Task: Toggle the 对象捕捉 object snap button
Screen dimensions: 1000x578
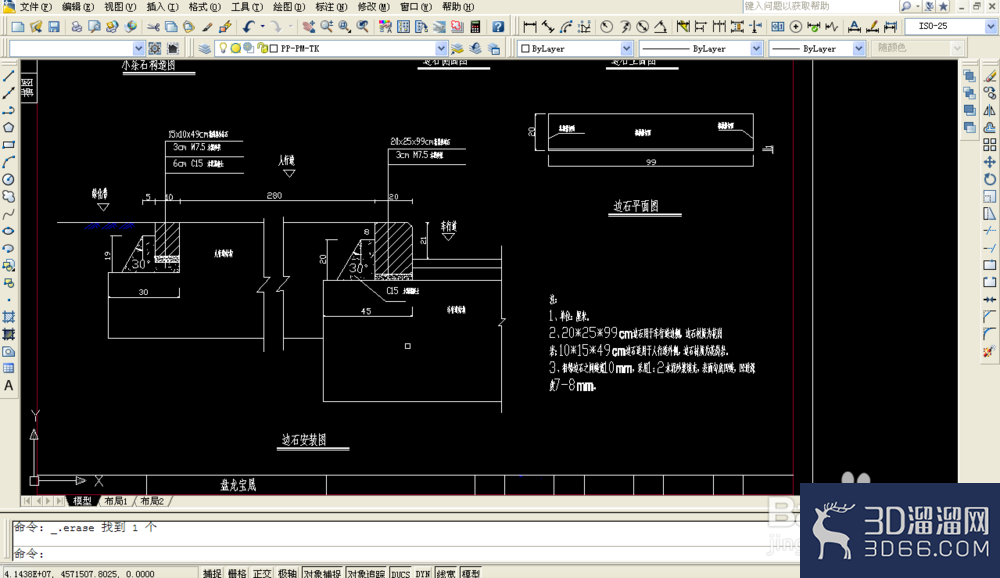Action: point(322,573)
